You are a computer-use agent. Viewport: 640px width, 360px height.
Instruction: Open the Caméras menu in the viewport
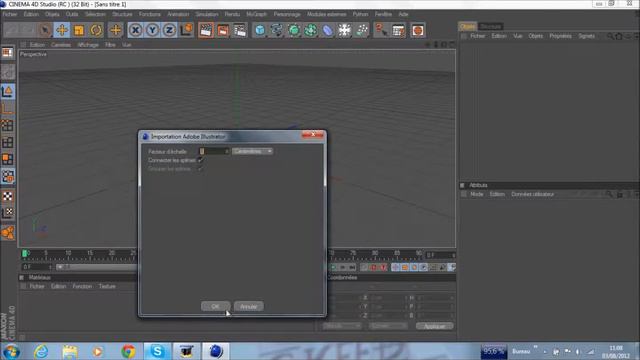click(x=61, y=45)
